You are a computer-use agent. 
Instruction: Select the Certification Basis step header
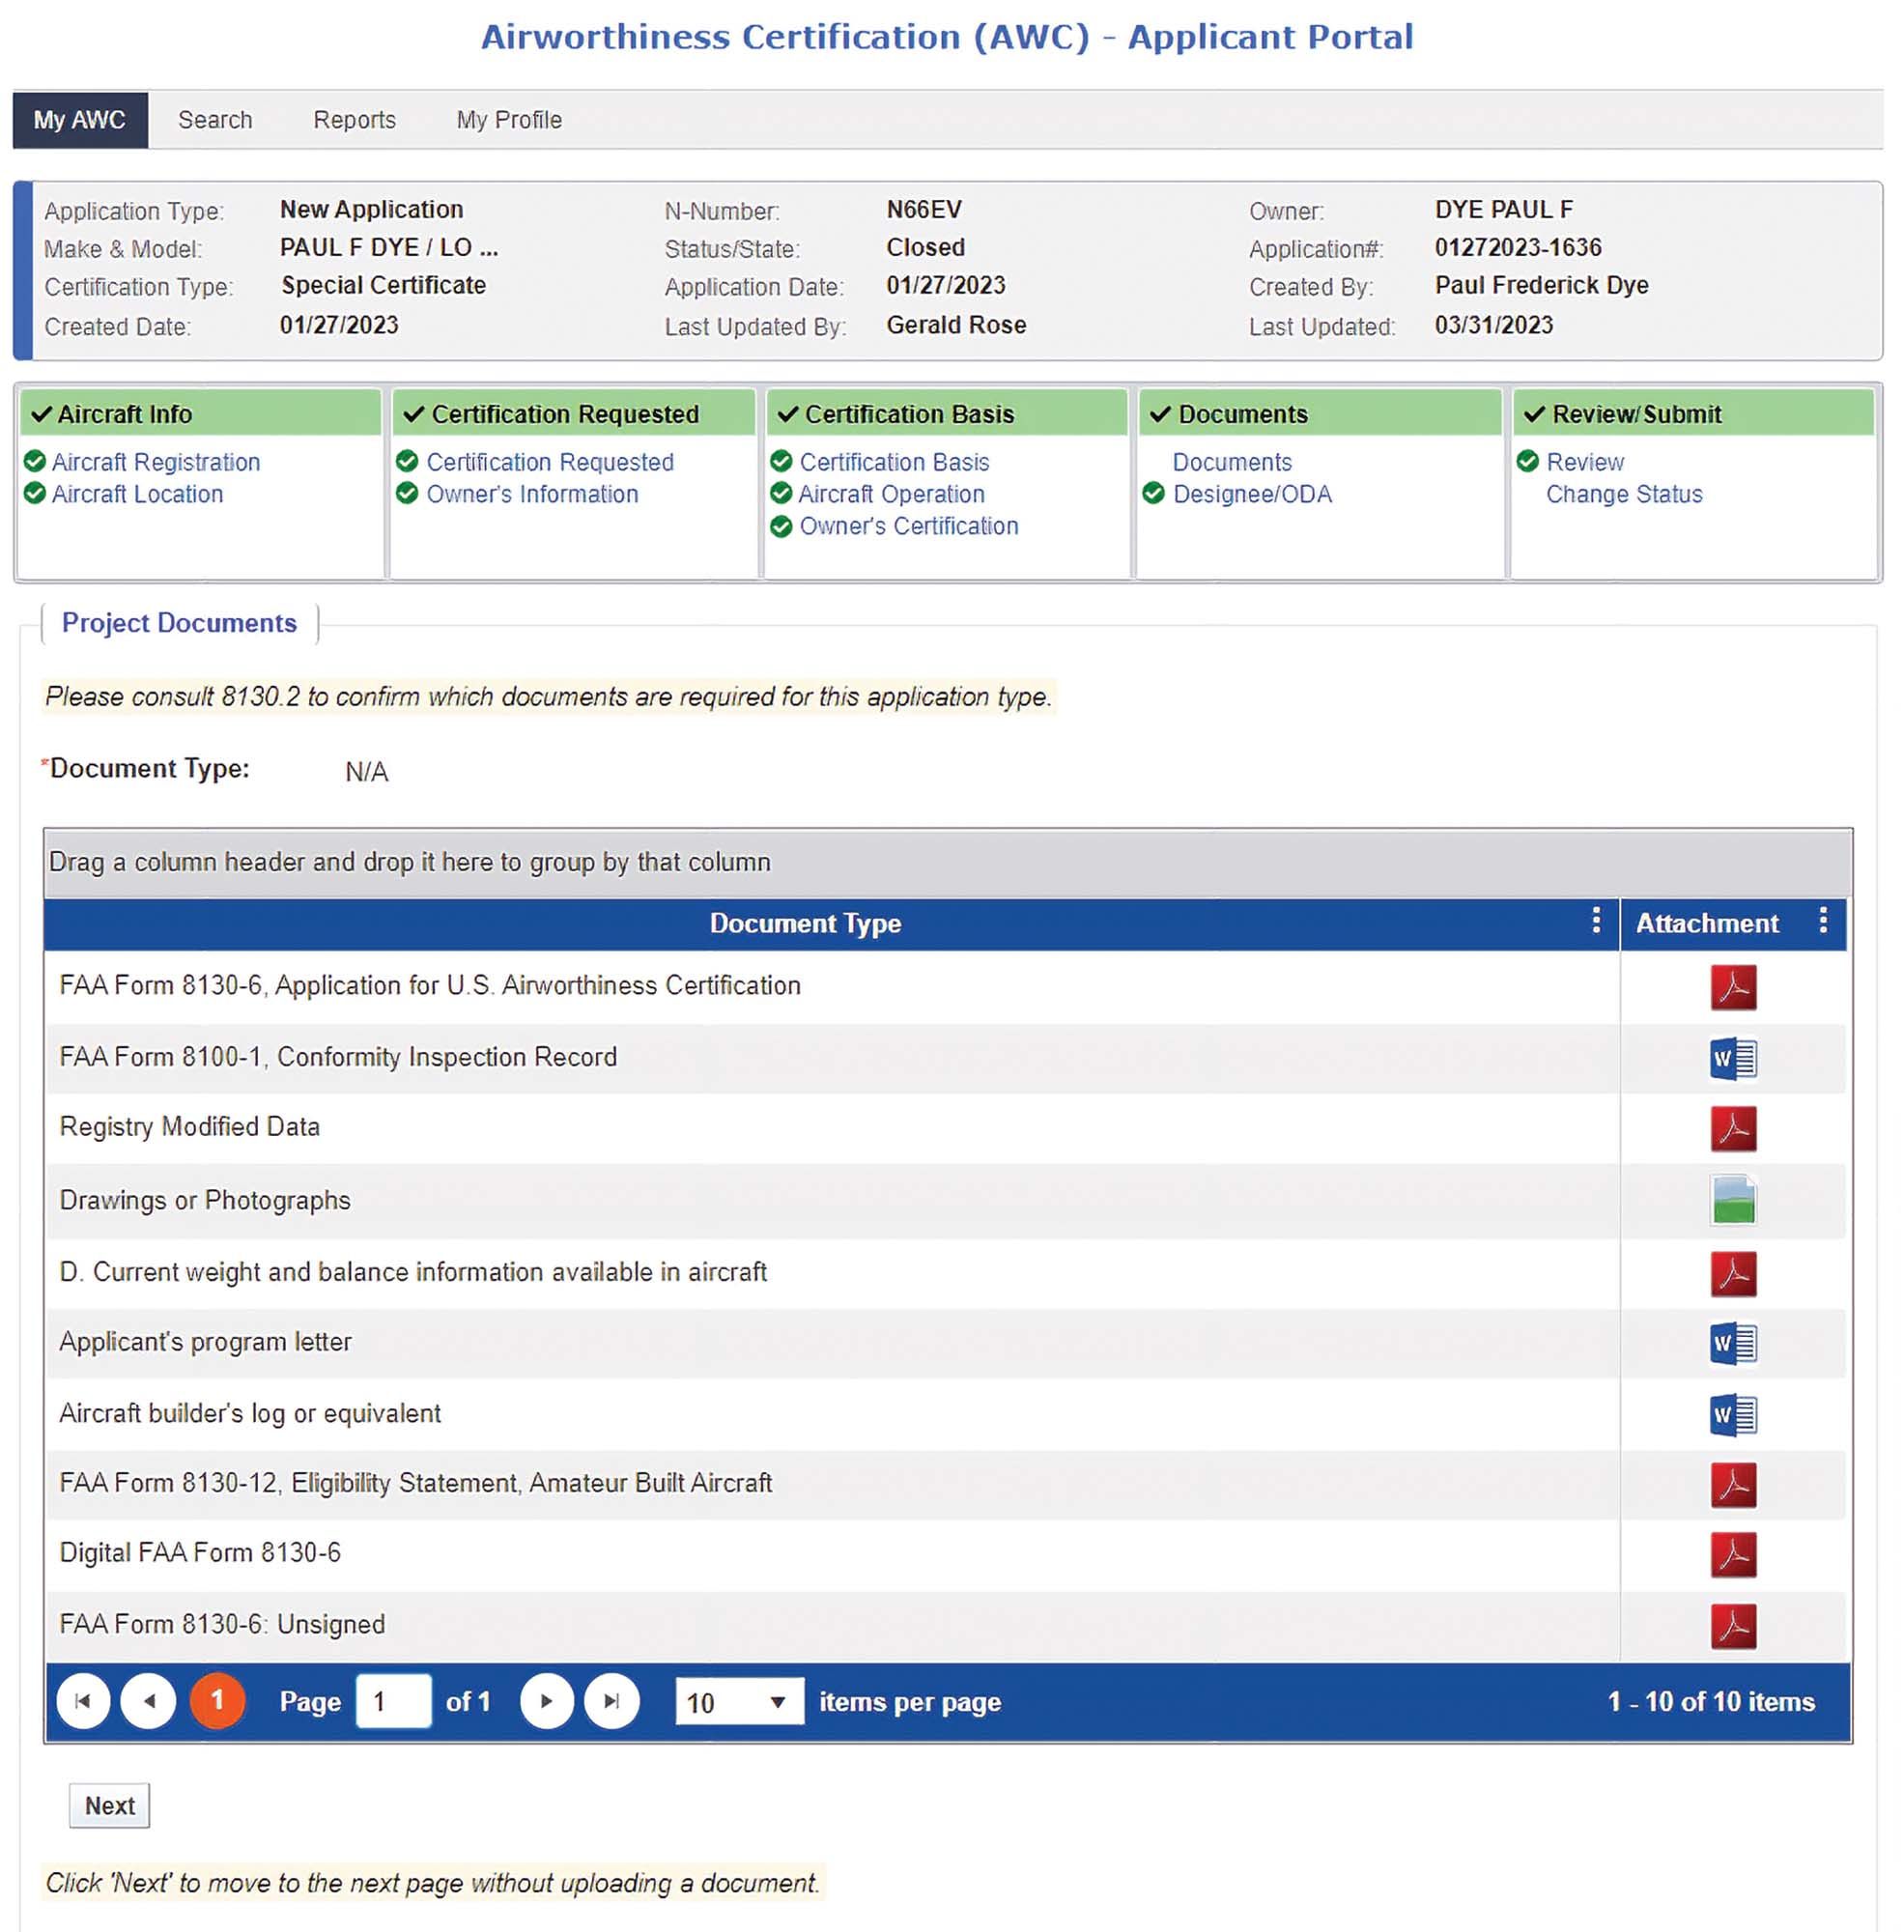point(946,413)
